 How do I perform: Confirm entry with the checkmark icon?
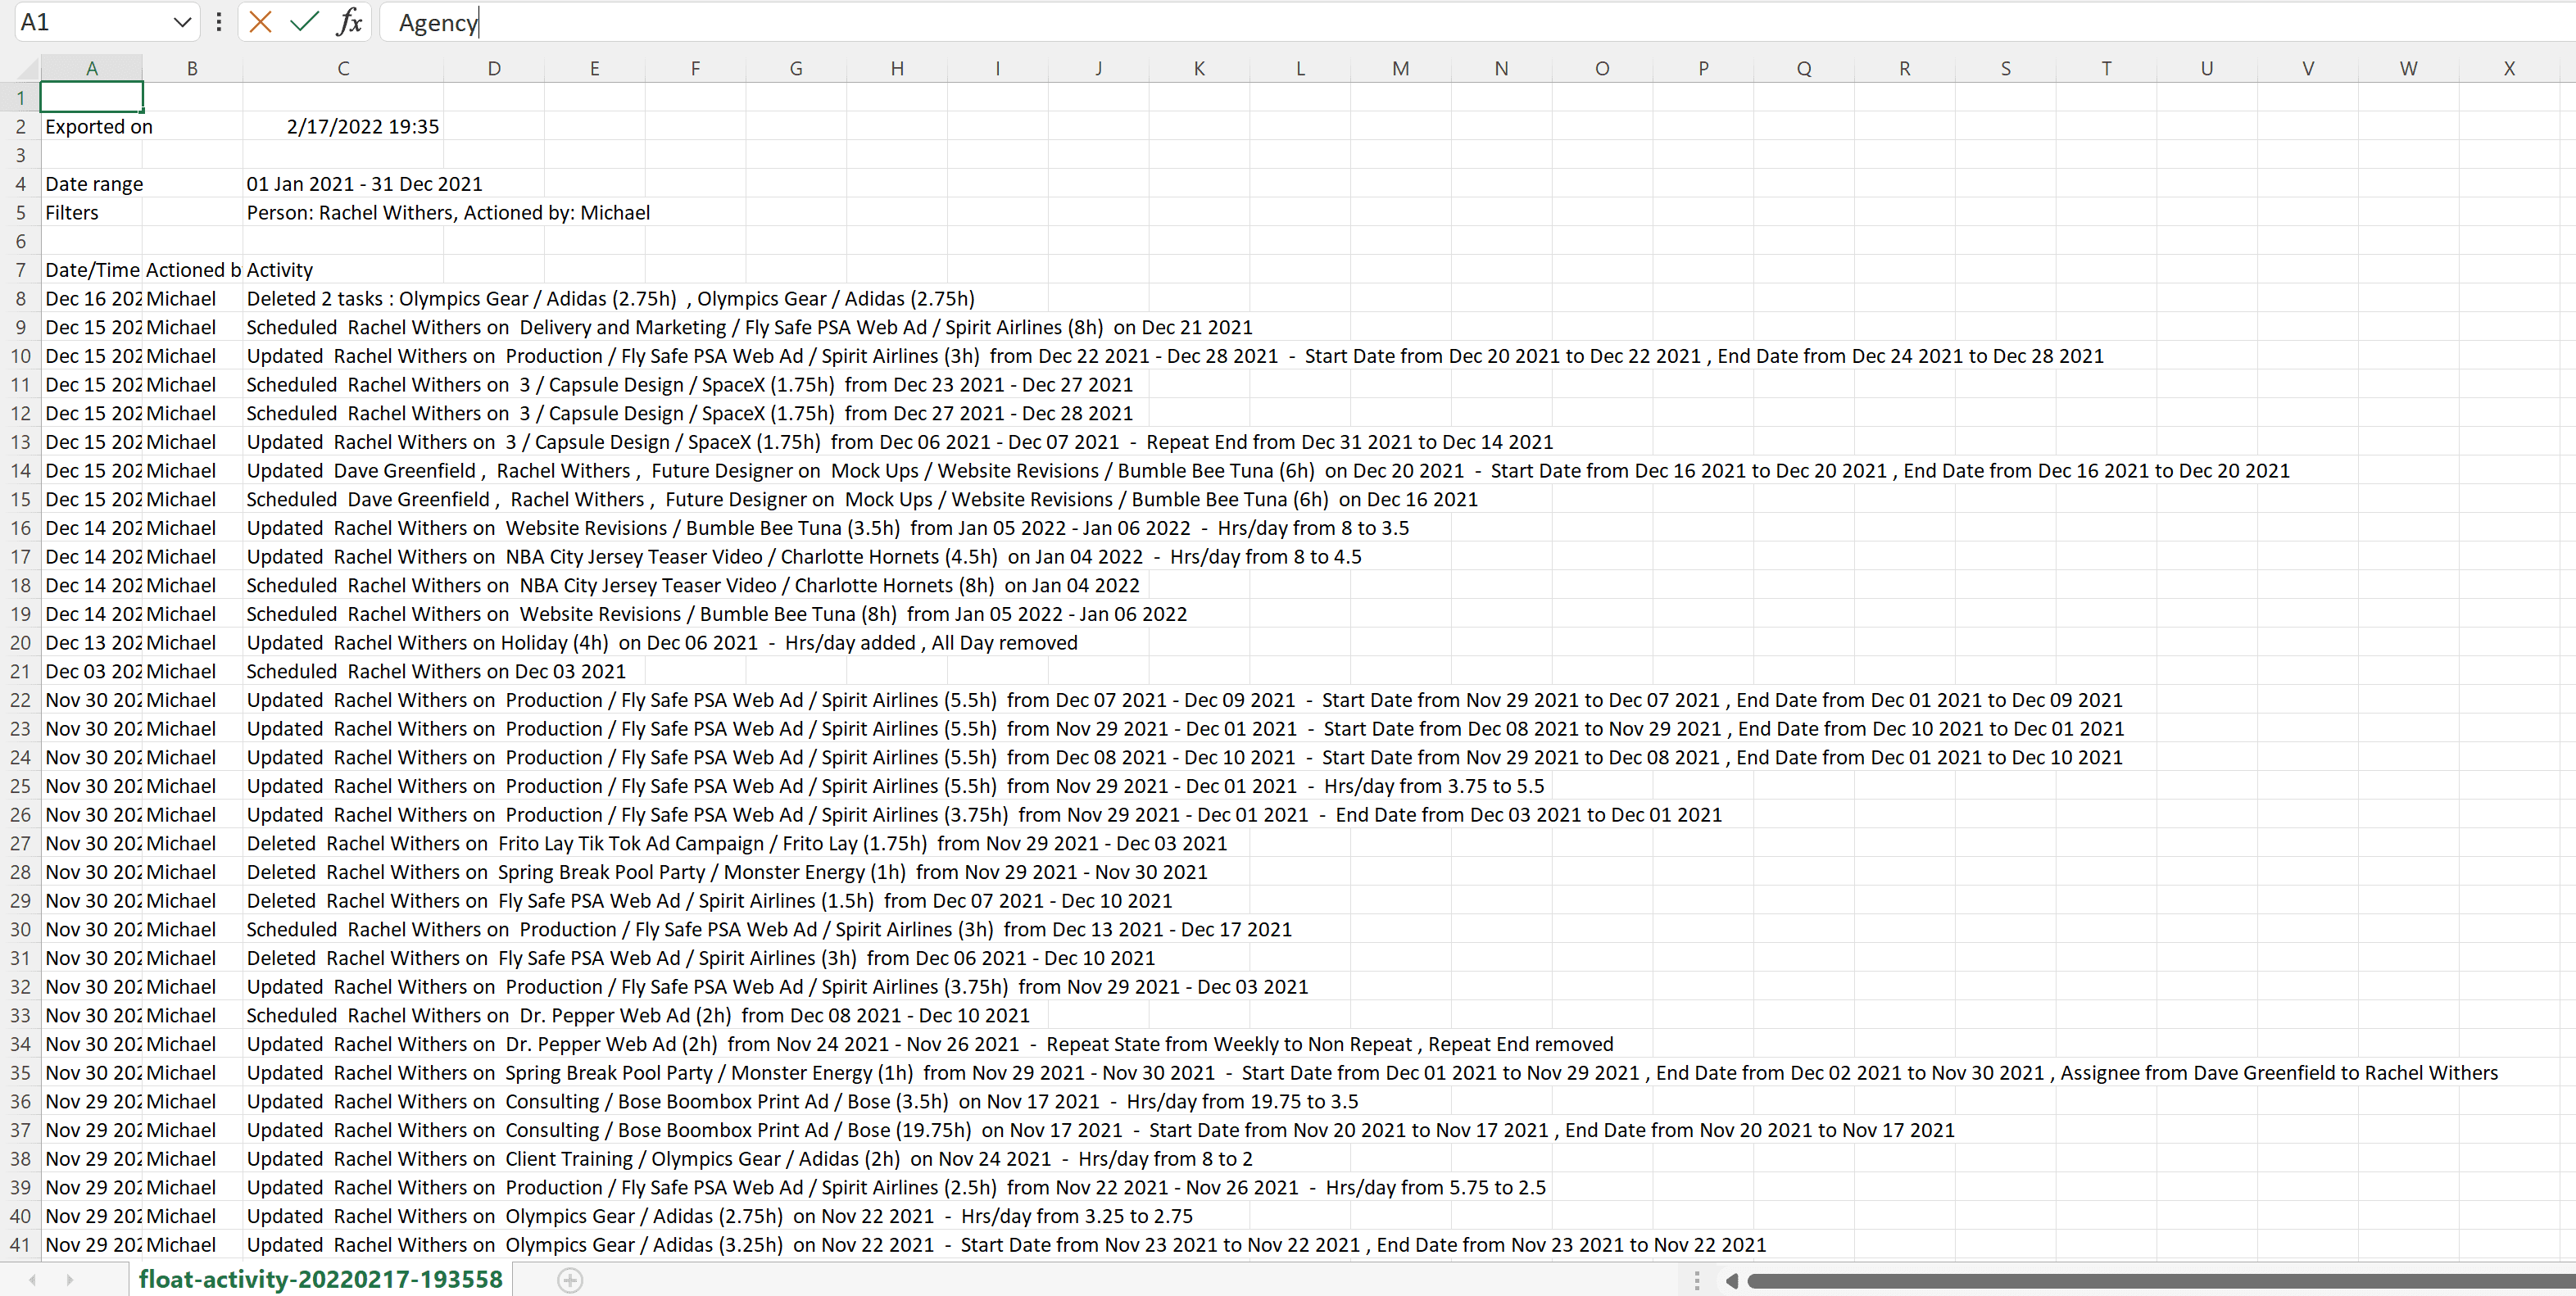click(304, 22)
